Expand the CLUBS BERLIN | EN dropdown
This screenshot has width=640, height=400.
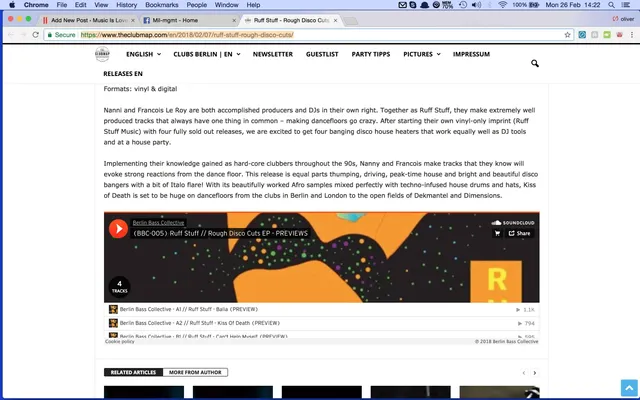(207, 54)
